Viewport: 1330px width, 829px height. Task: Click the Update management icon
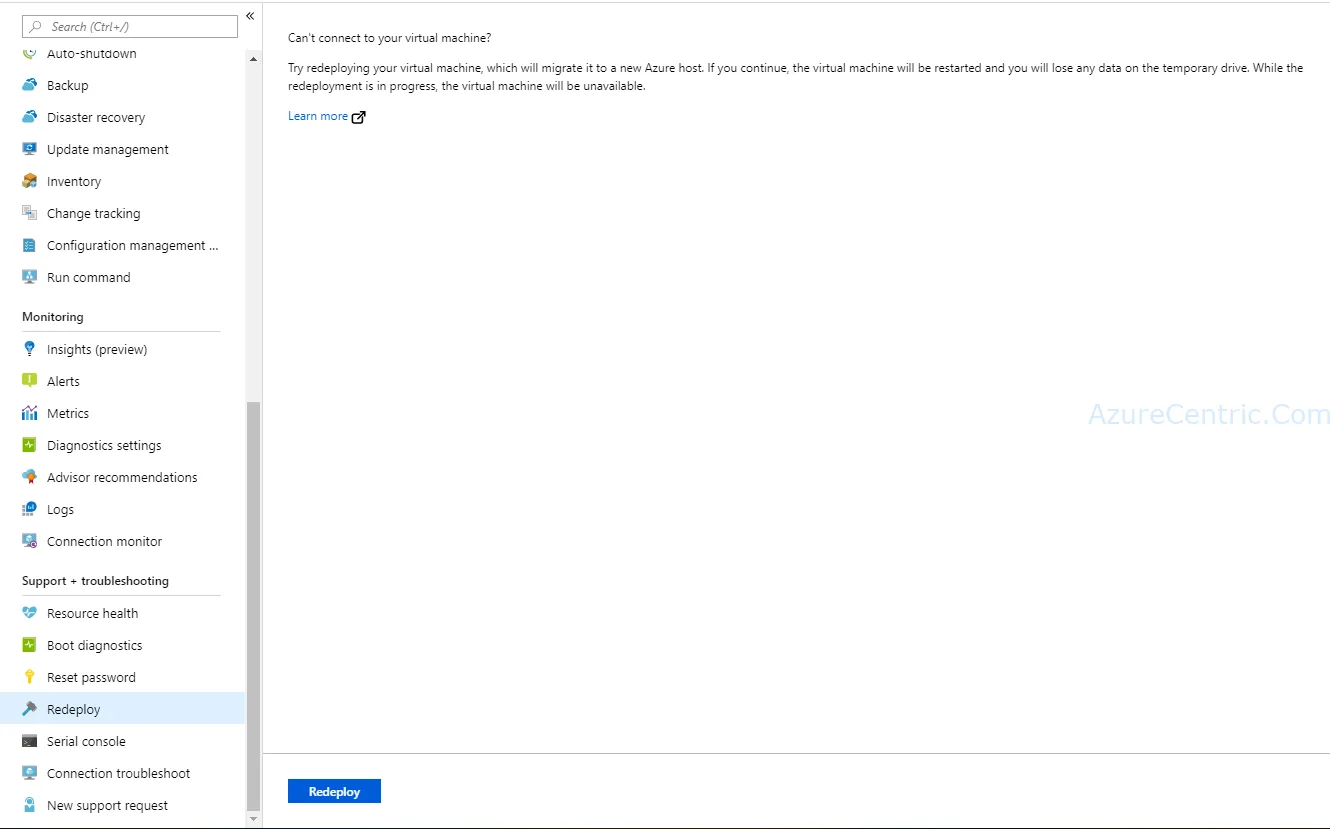coord(30,149)
